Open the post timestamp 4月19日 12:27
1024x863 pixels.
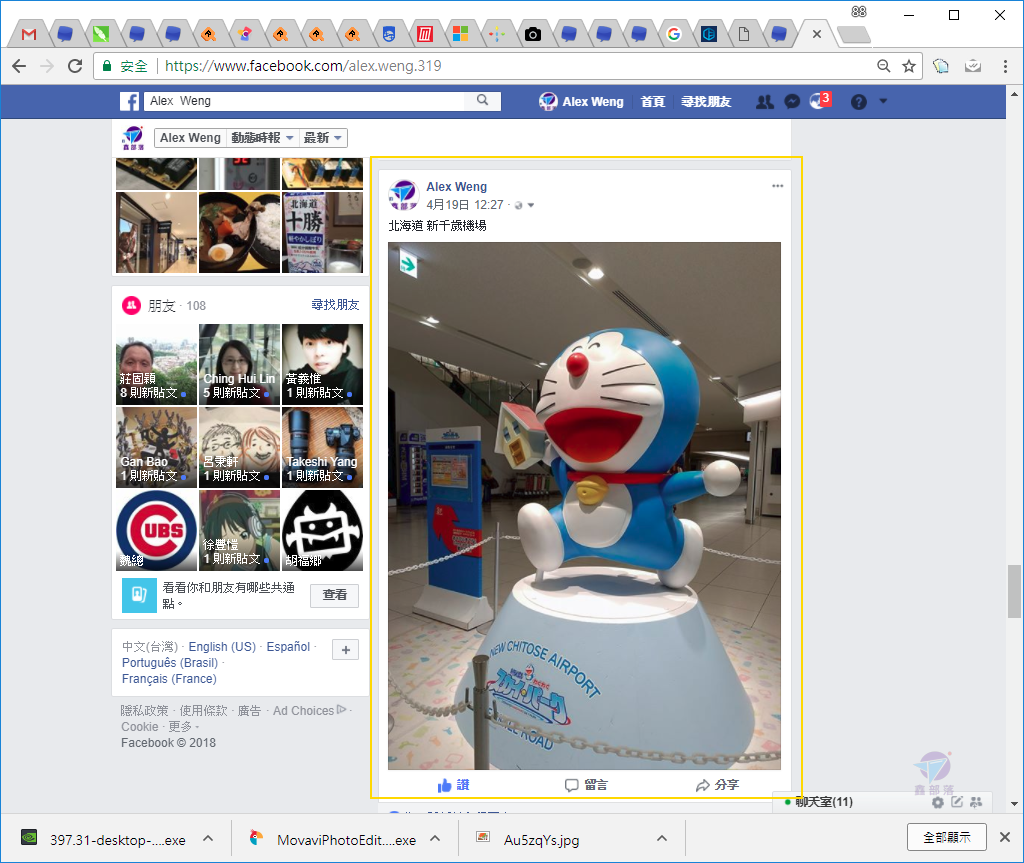point(465,205)
